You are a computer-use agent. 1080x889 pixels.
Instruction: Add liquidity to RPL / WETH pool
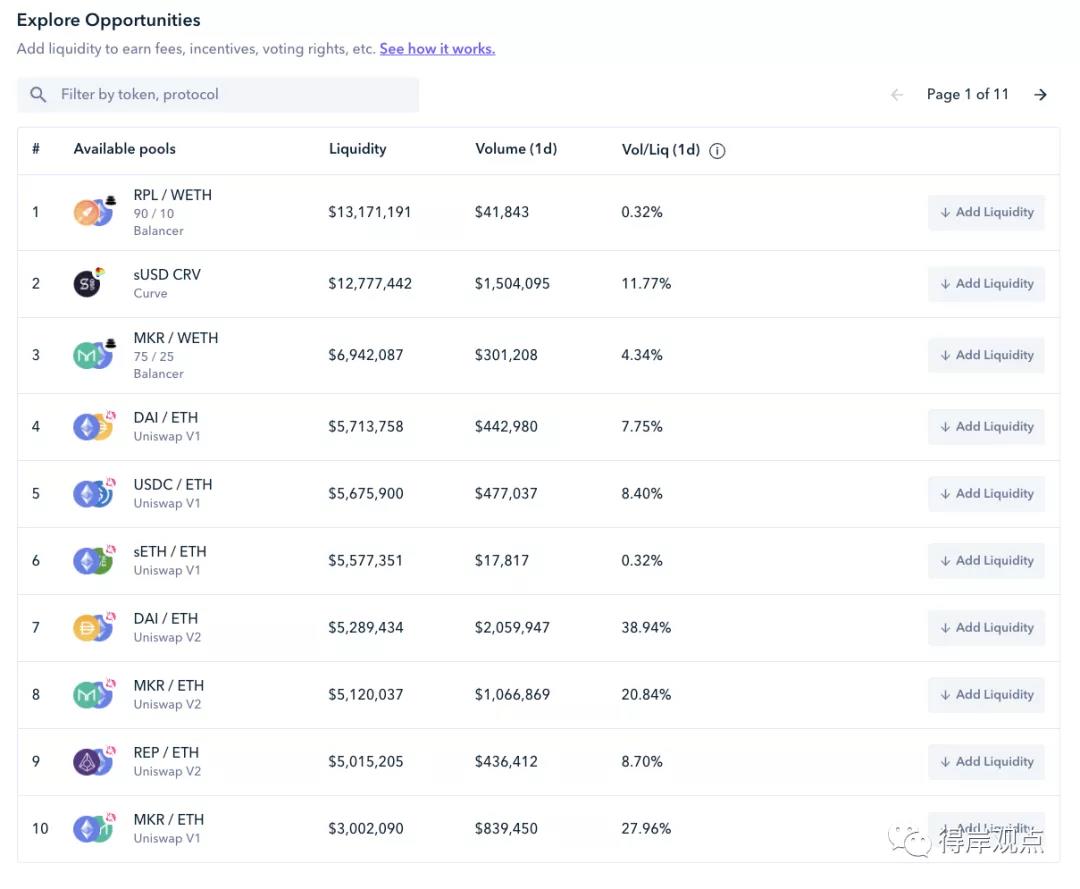click(986, 212)
